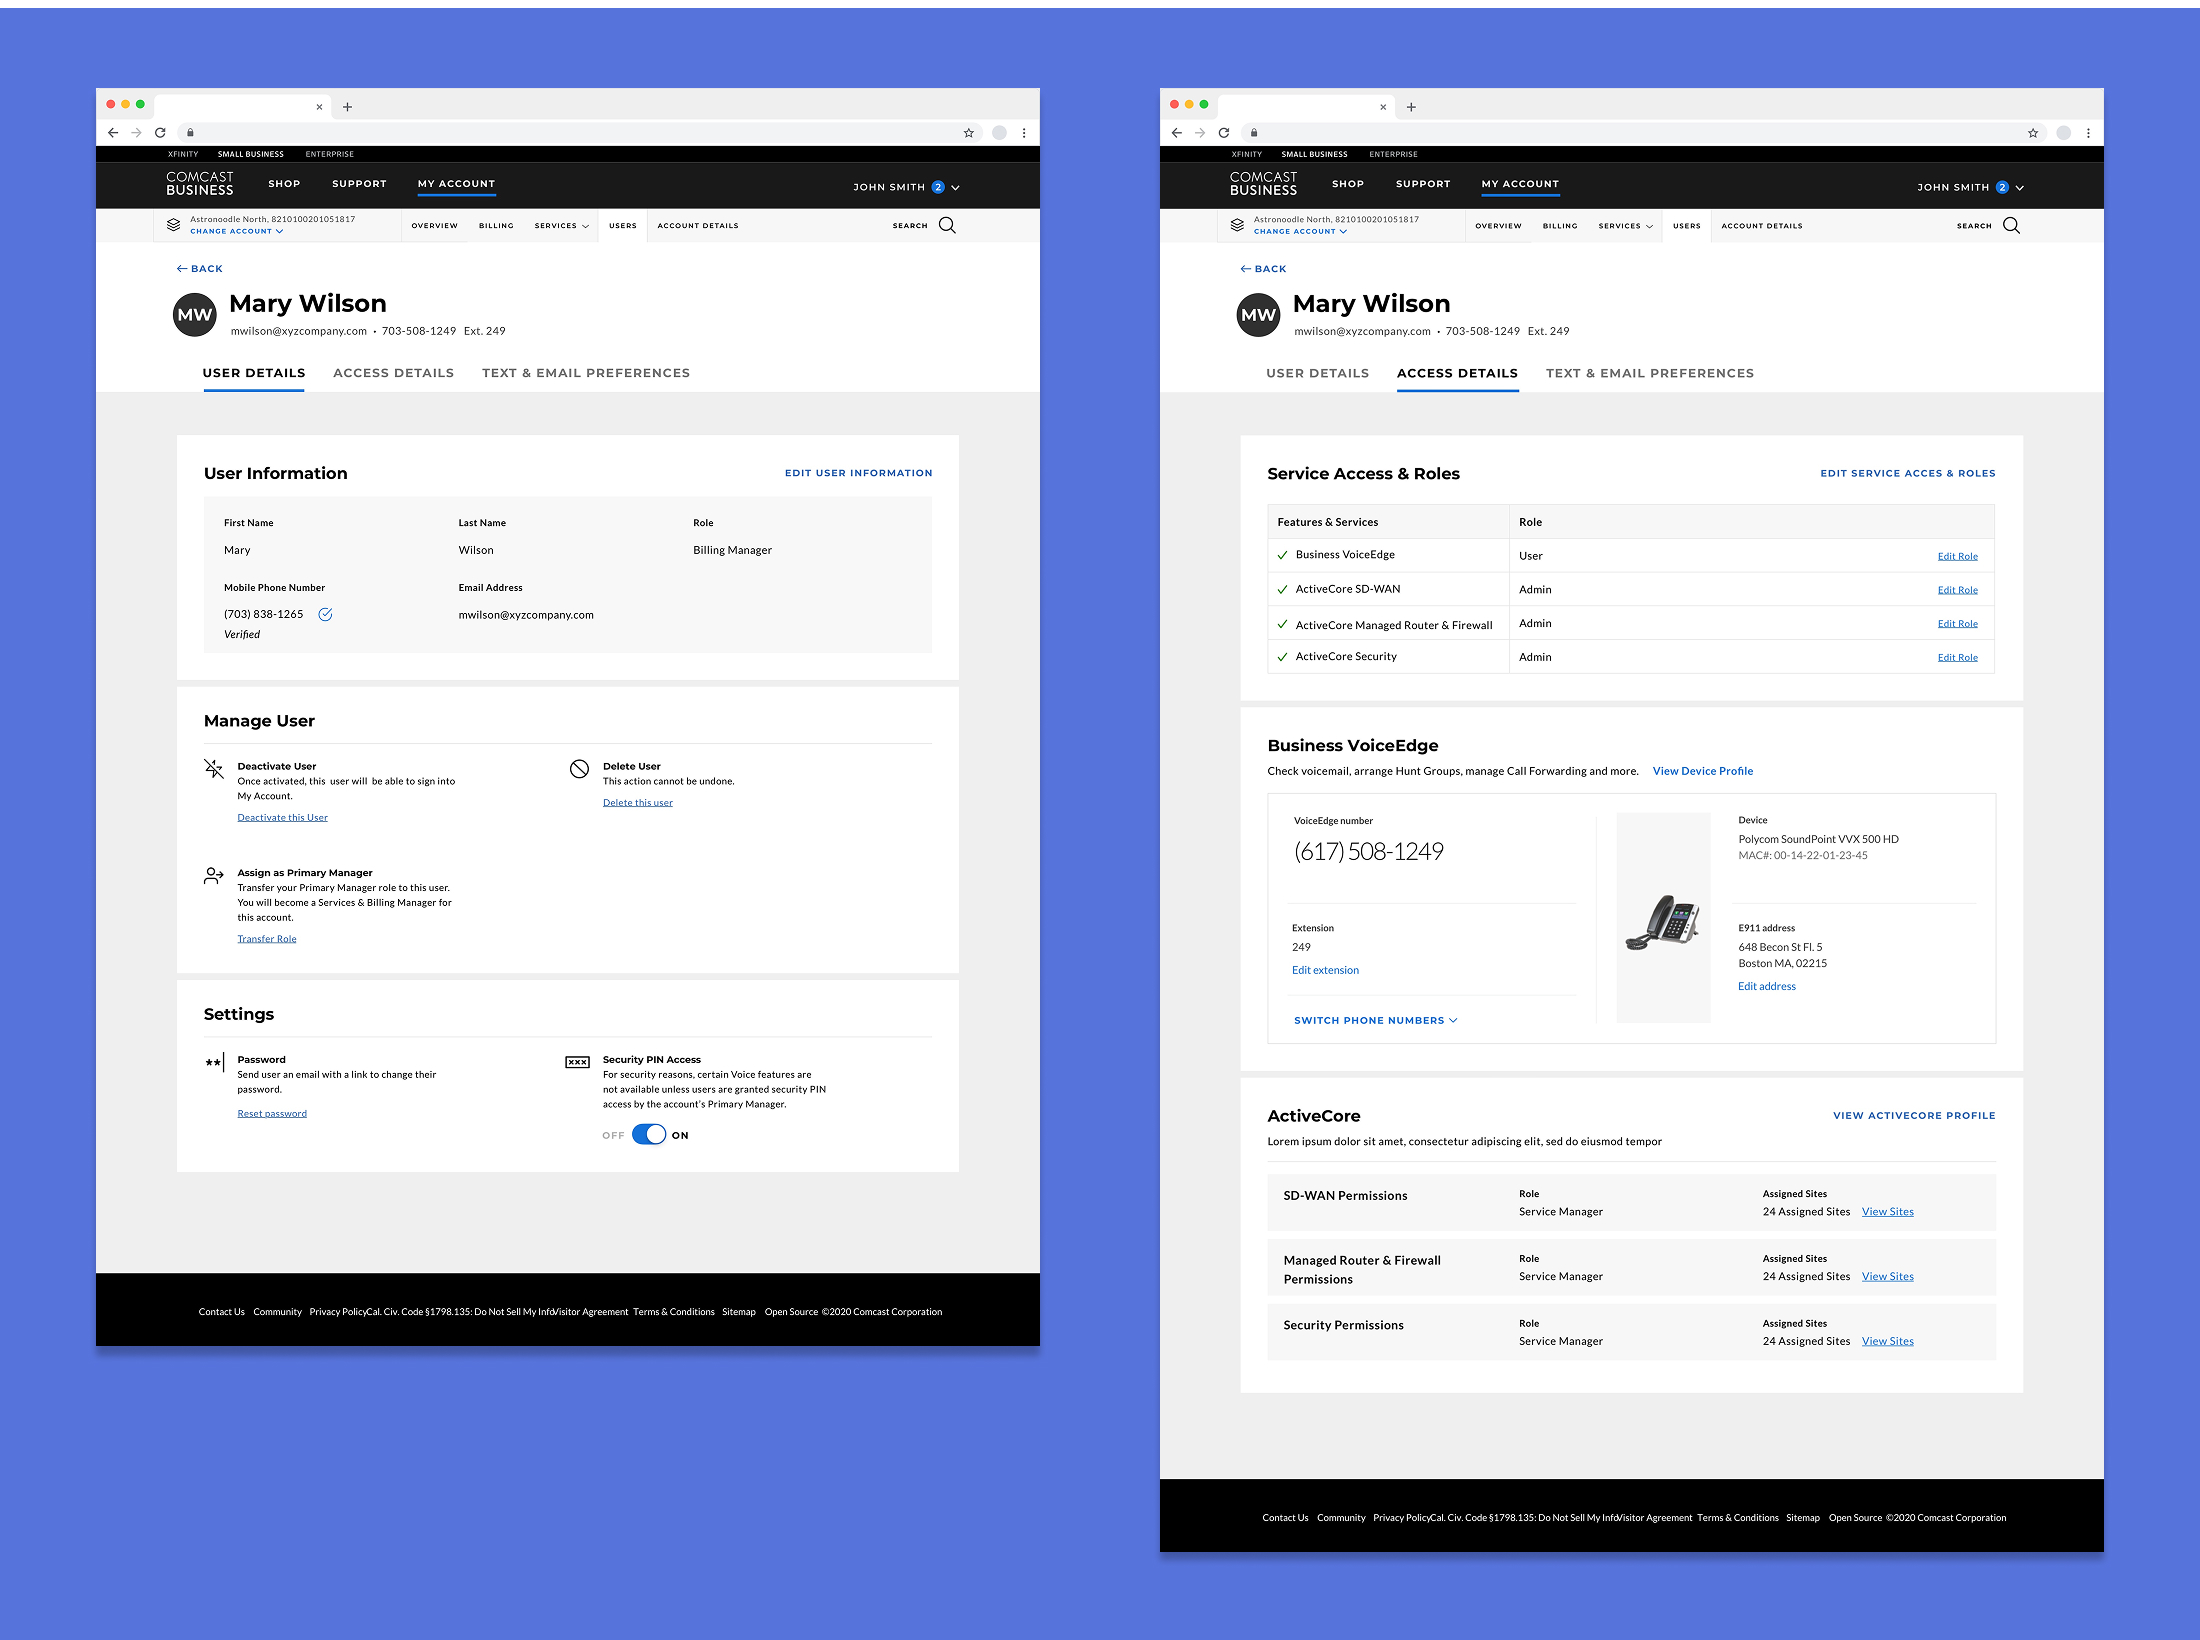The width and height of the screenshot is (2200, 1640).
Task: Open Billing in left window sub-navigation
Action: tap(496, 226)
